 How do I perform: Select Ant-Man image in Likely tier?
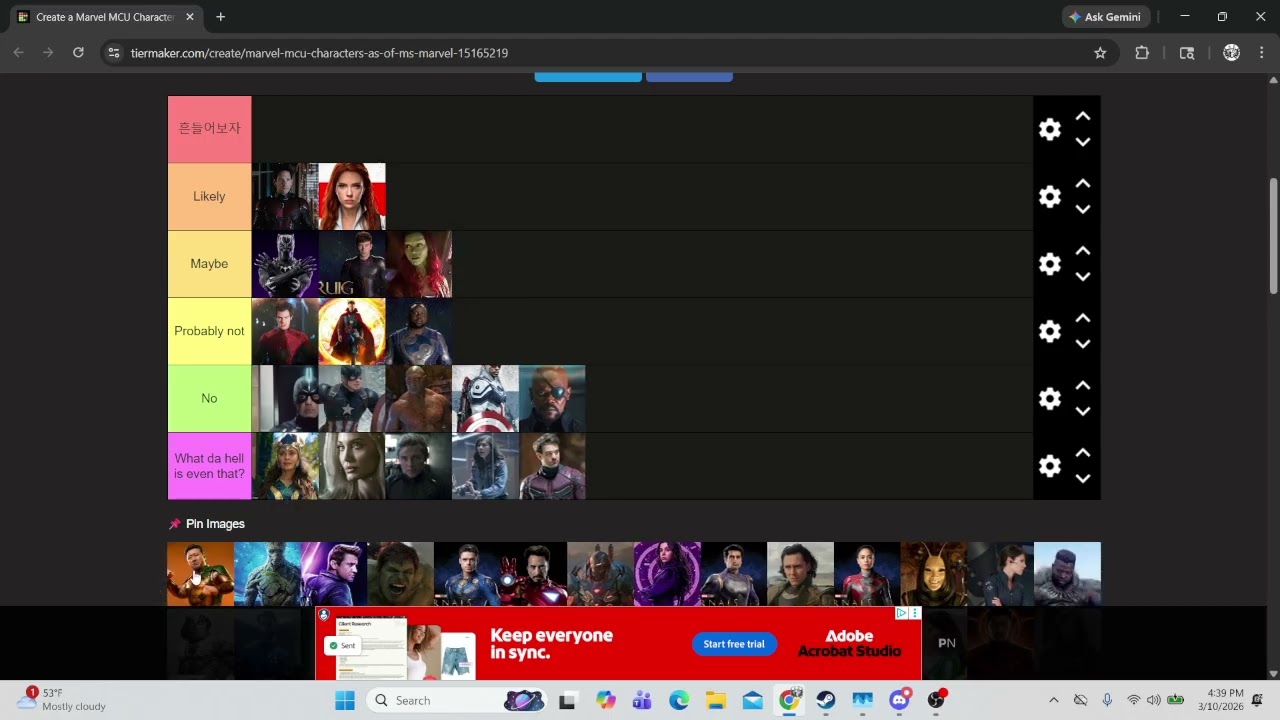point(285,197)
